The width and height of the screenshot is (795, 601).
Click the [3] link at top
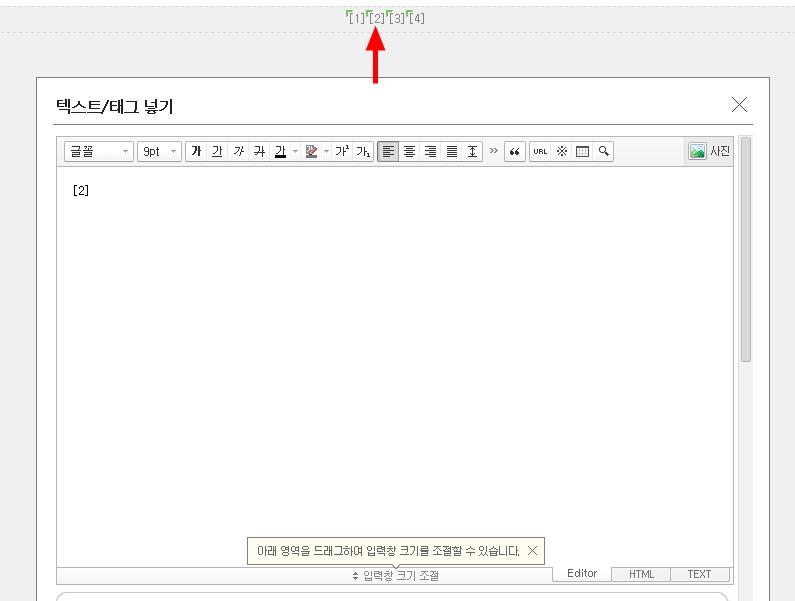coord(397,18)
